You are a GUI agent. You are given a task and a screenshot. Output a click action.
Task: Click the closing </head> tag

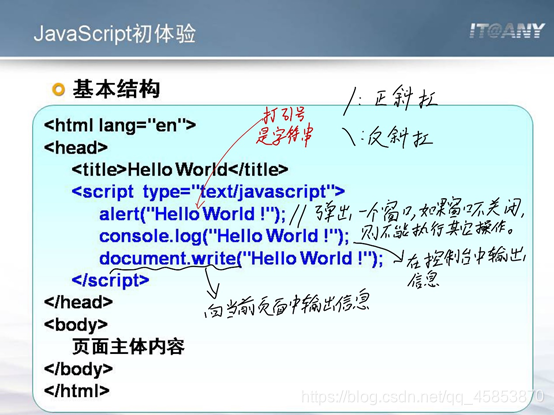[x=78, y=302]
